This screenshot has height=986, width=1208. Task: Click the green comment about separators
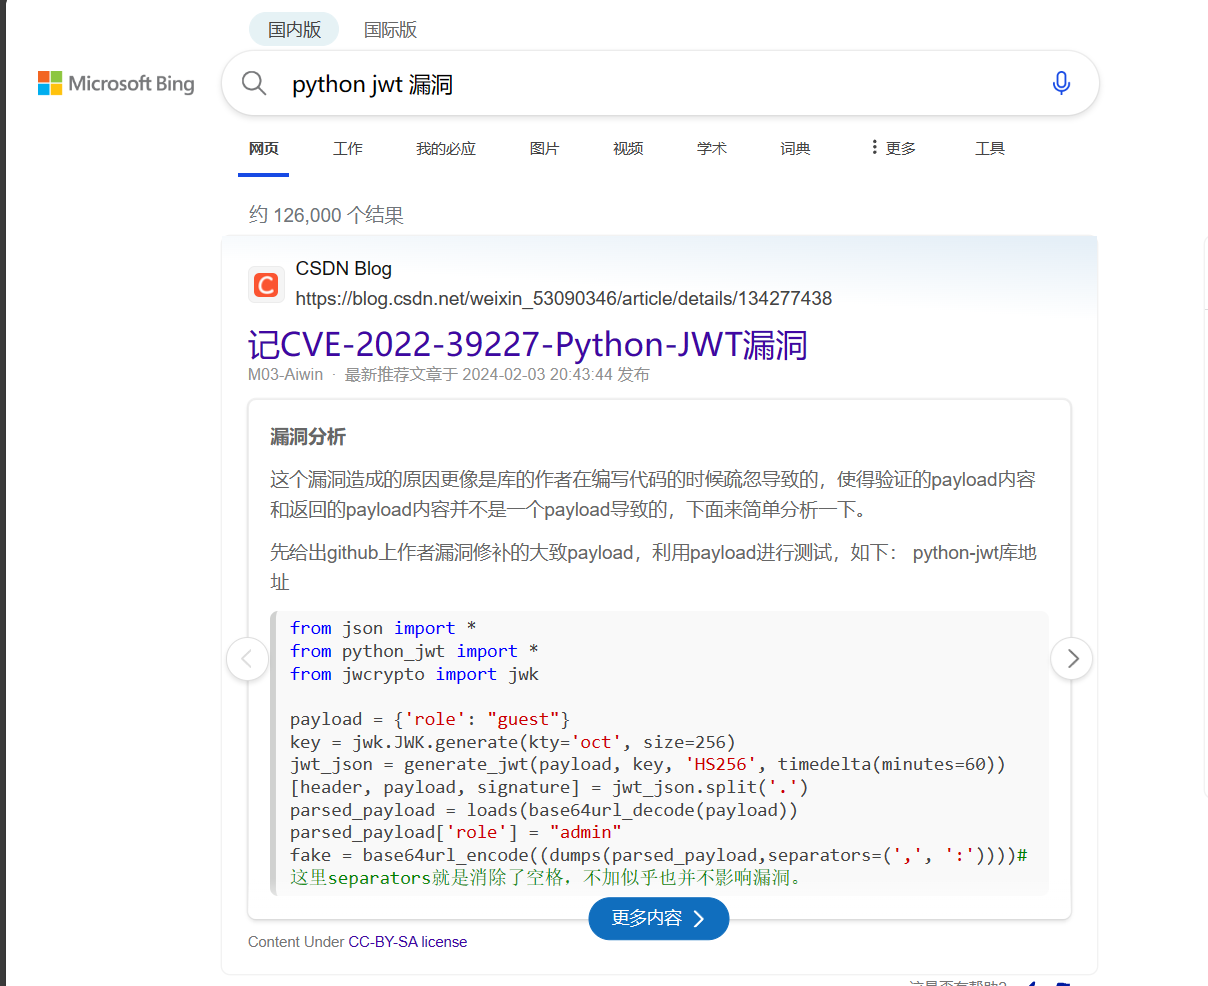tap(546, 878)
